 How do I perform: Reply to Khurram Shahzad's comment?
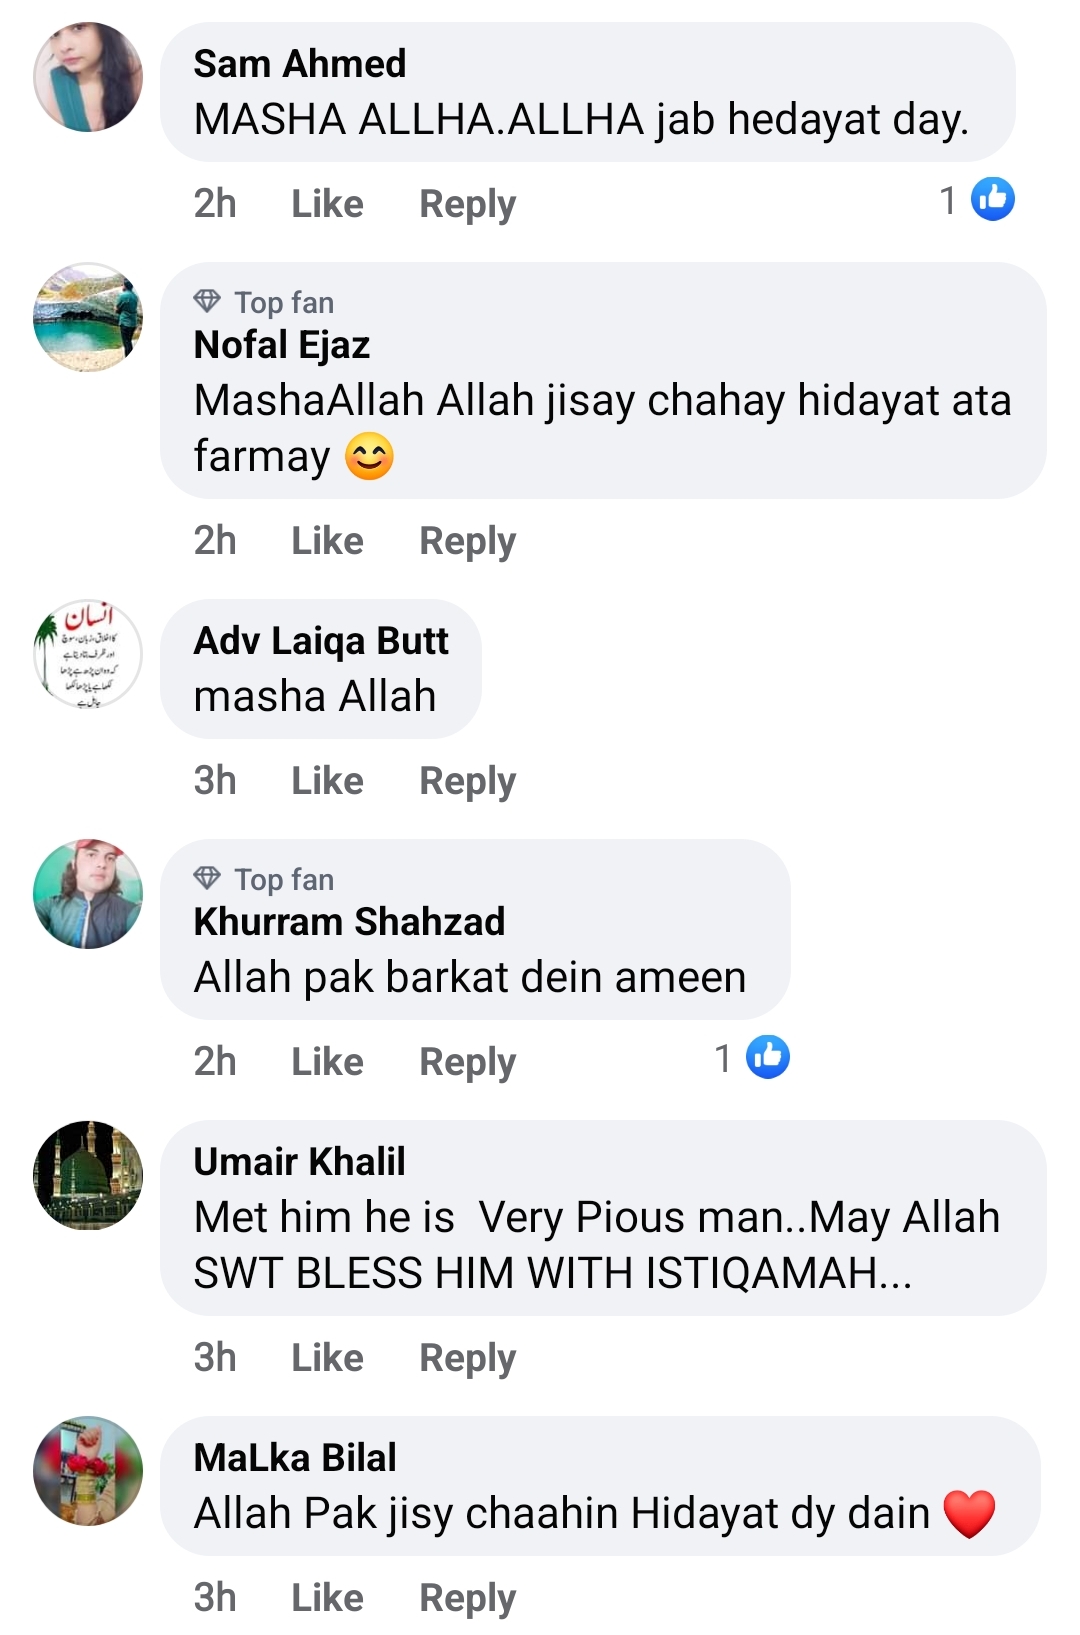[467, 1062]
